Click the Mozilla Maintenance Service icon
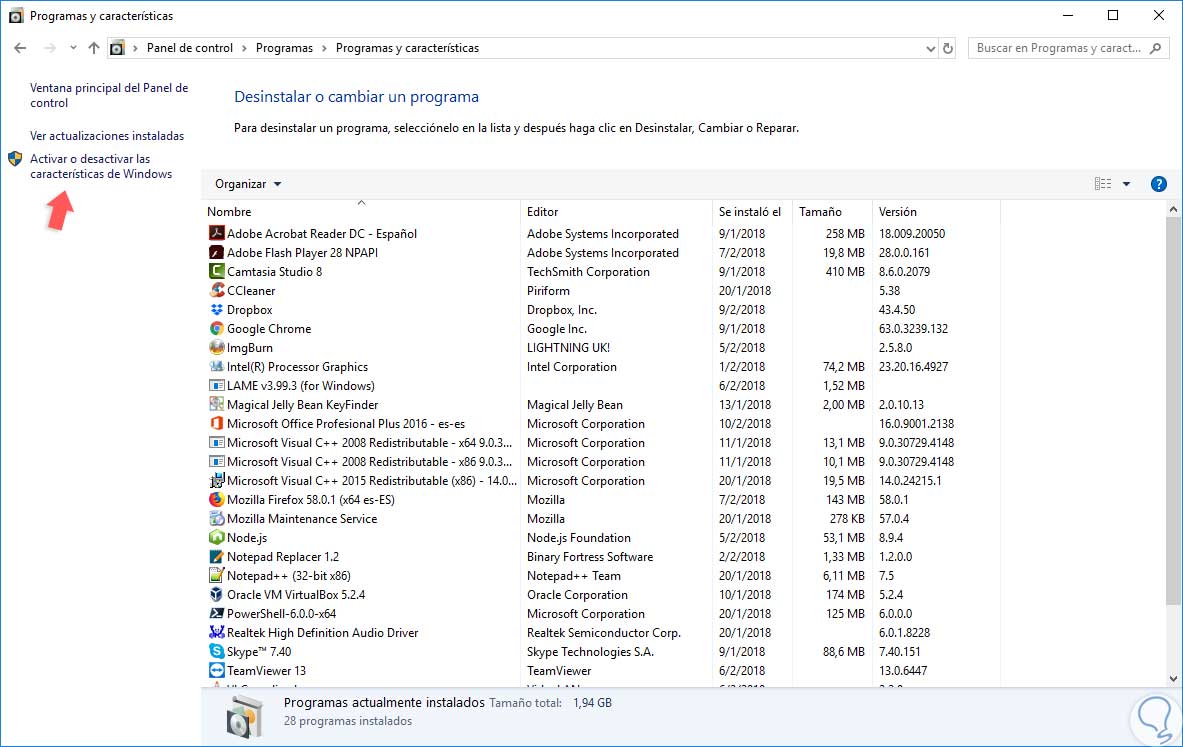Screen dimensions: 1183x747 pos(217,518)
